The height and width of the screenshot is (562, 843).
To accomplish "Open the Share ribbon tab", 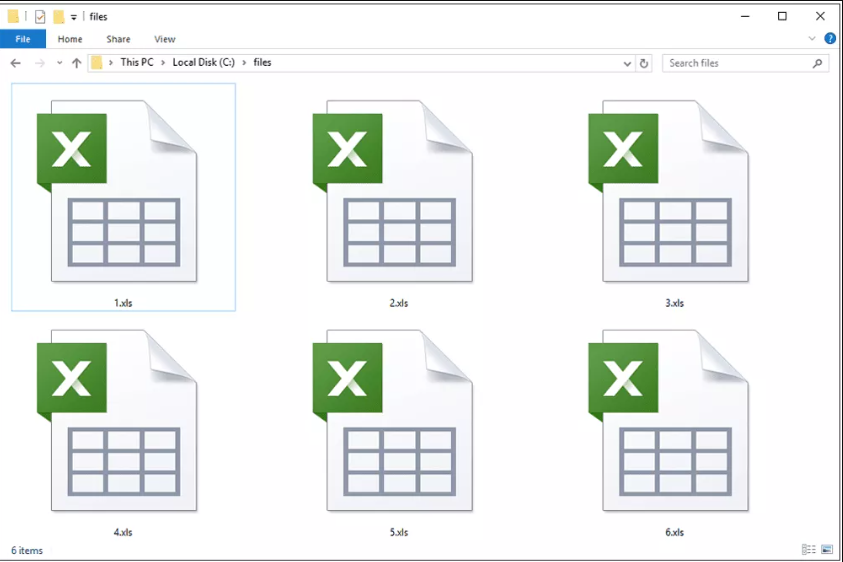I will [118, 39].
